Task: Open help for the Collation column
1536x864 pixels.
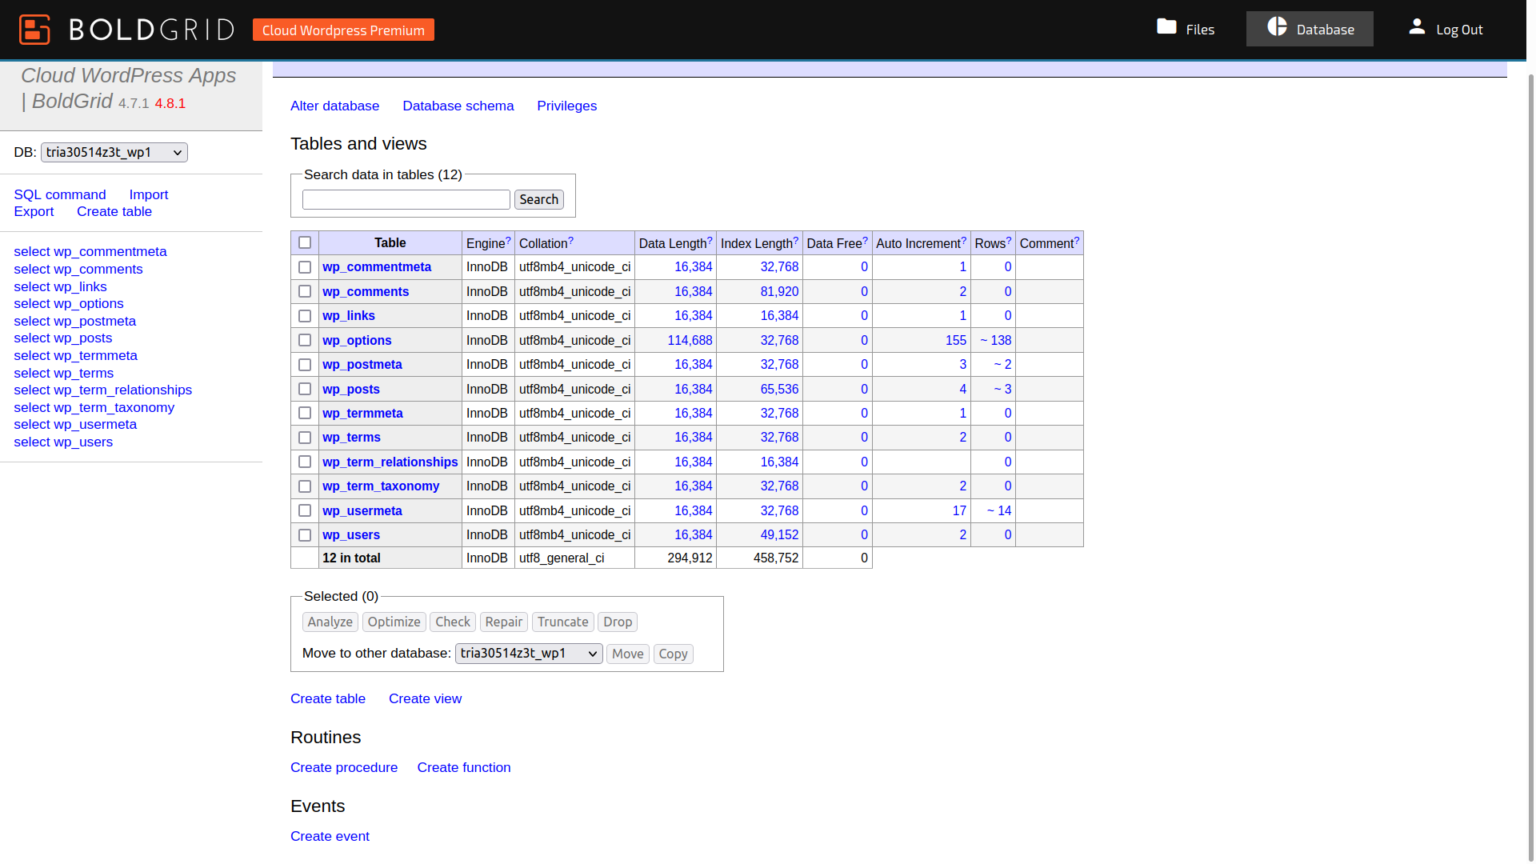Action: click(x=569, y=237)
